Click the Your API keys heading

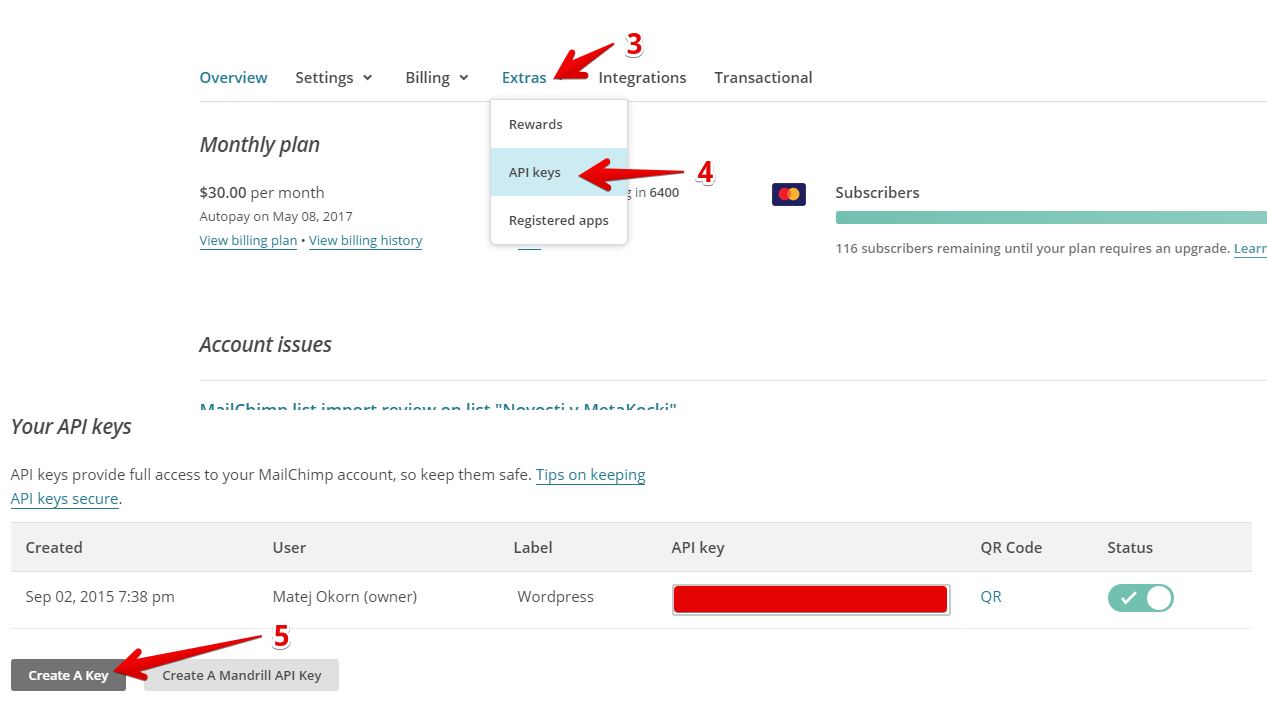click(71, 427)
